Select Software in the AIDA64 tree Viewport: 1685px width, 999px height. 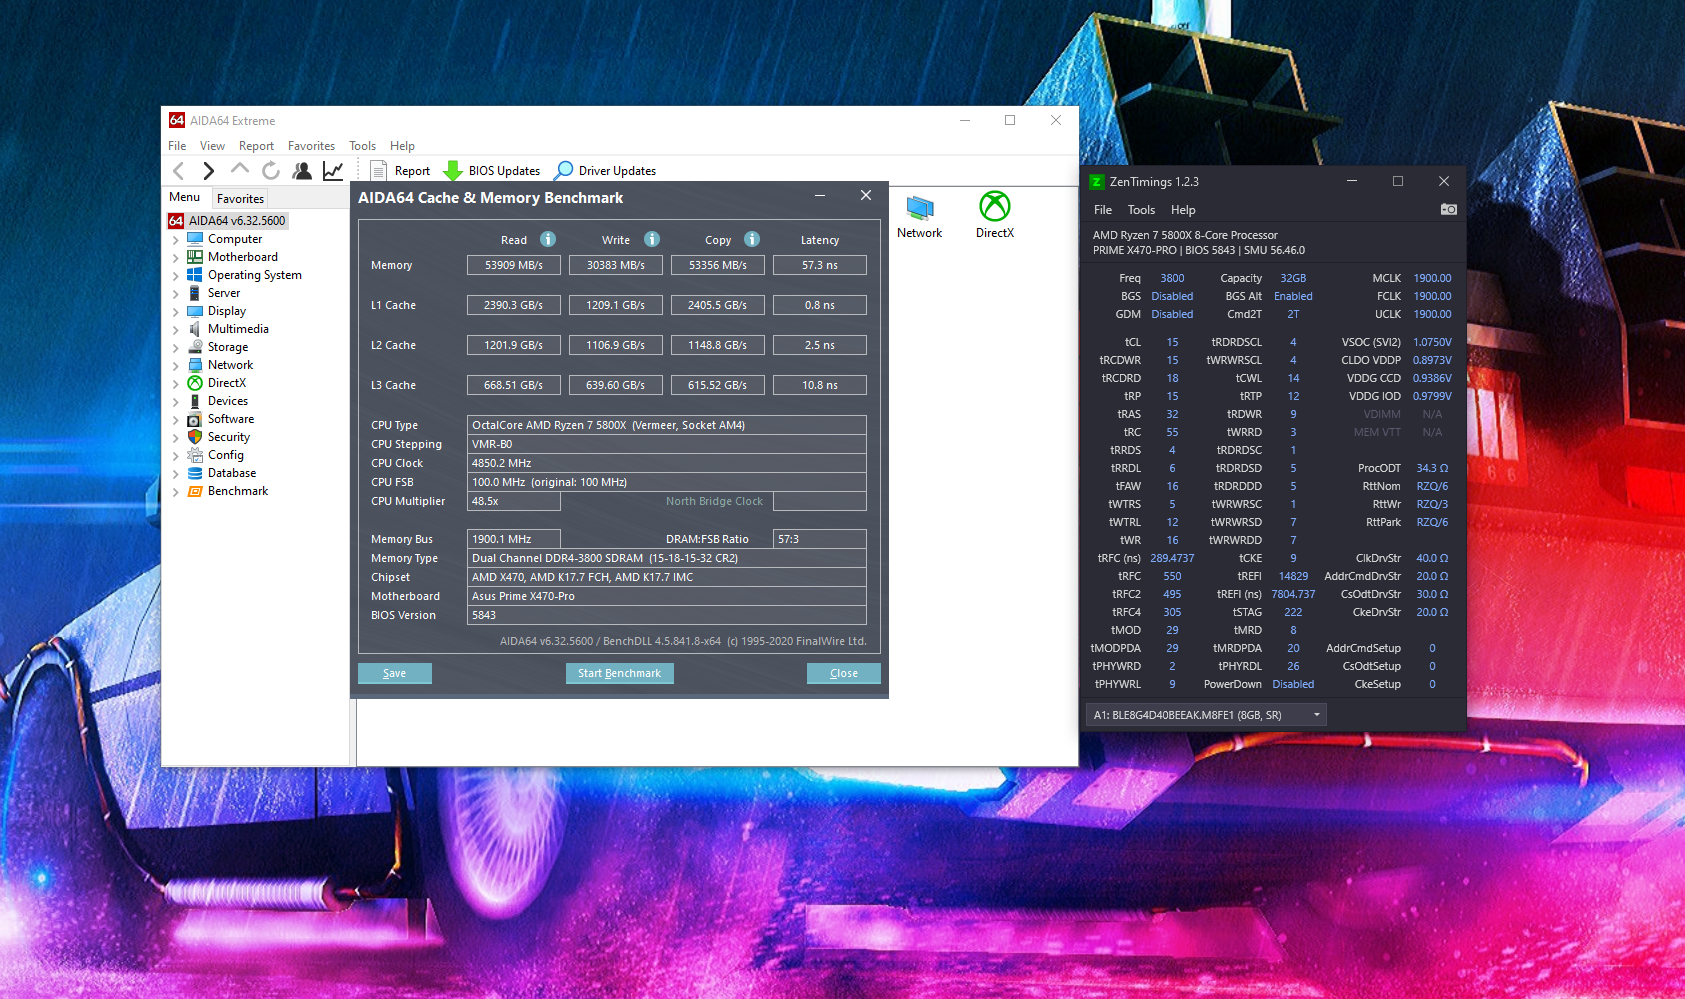pos(231,419)
